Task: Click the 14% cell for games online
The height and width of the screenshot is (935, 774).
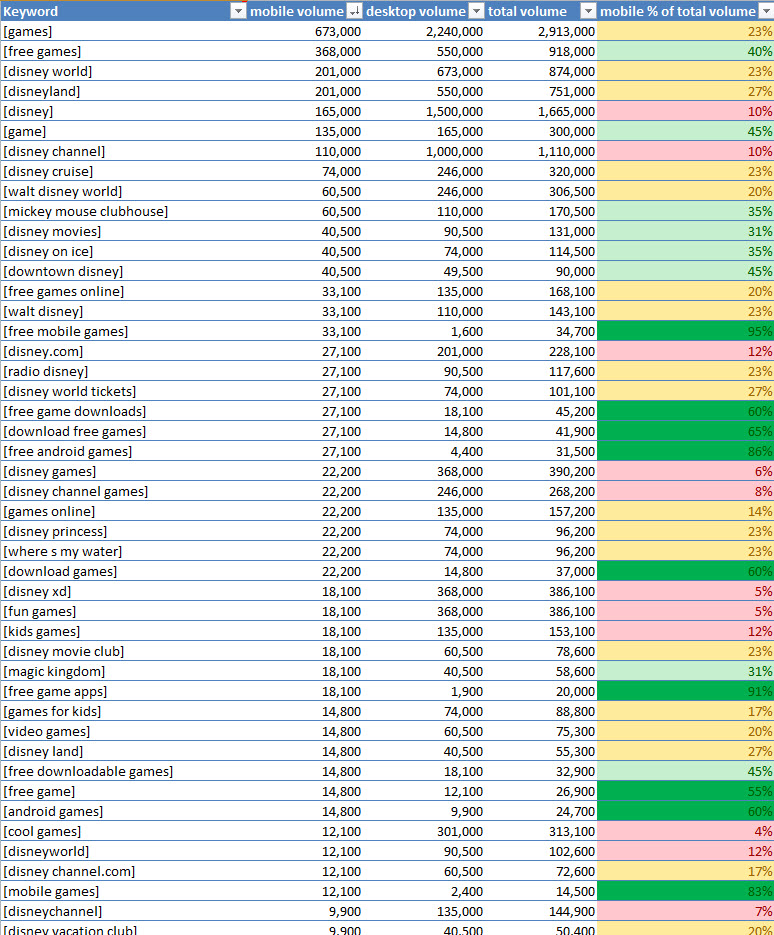Action: 686,511
